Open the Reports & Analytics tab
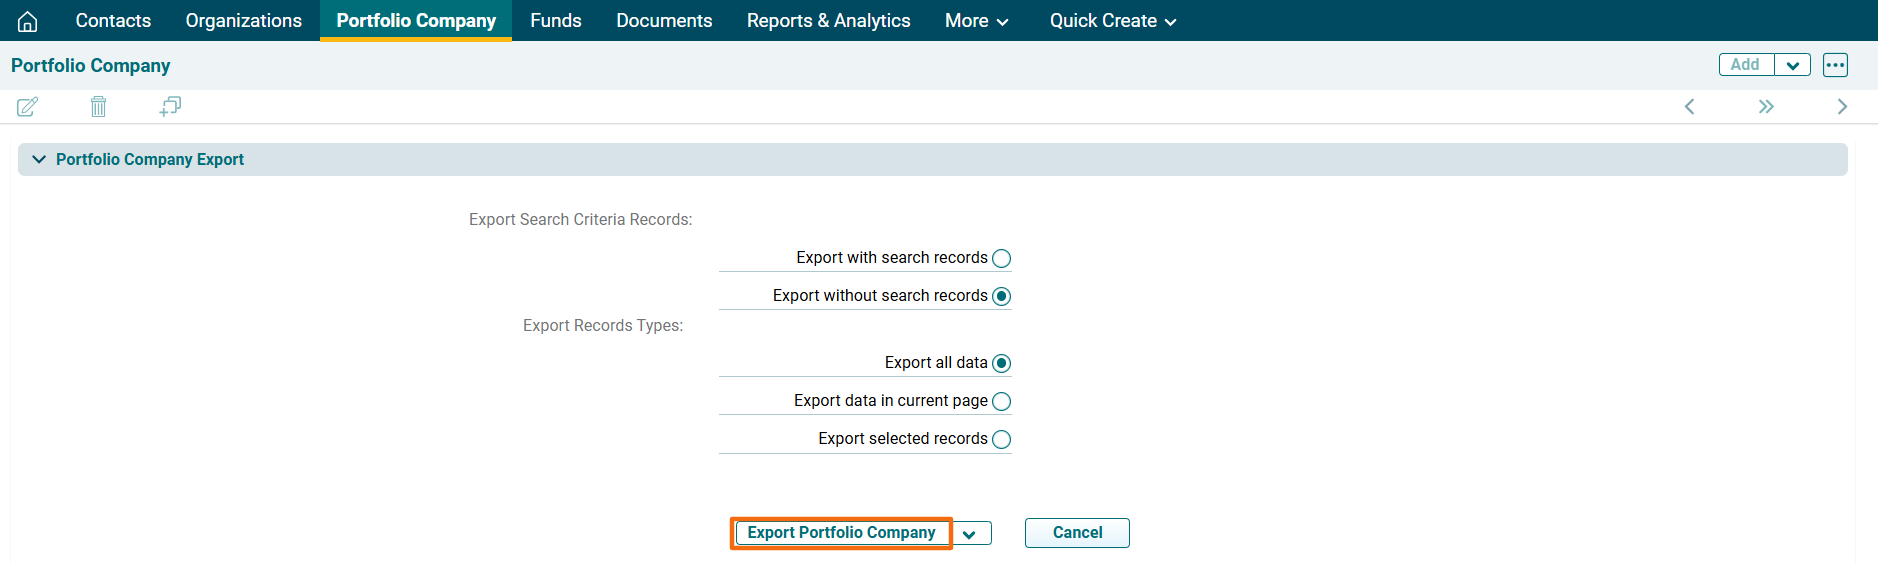This screenshot has height=564, width=1878. pyautogui.click(x=828, y=21)
